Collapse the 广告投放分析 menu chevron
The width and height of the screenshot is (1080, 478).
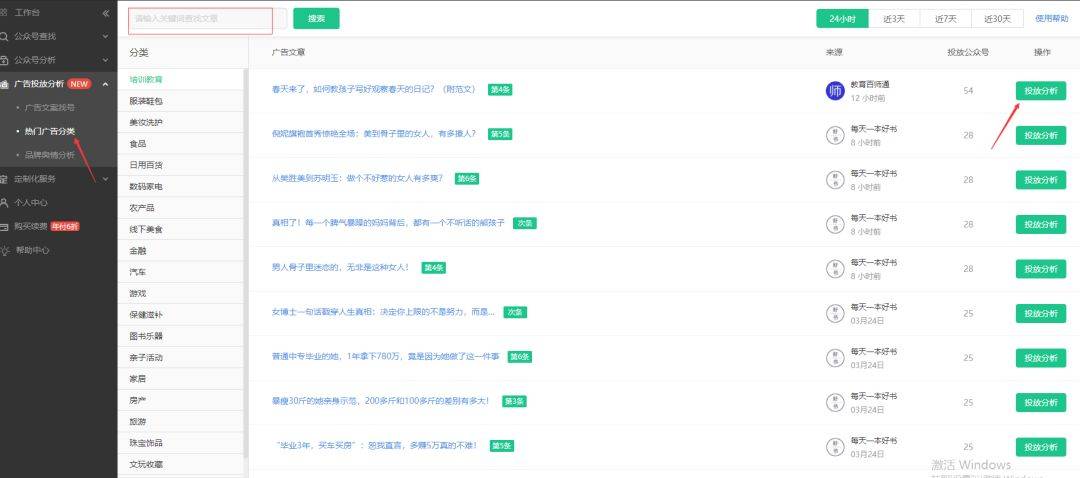click(x=105, y=84)
